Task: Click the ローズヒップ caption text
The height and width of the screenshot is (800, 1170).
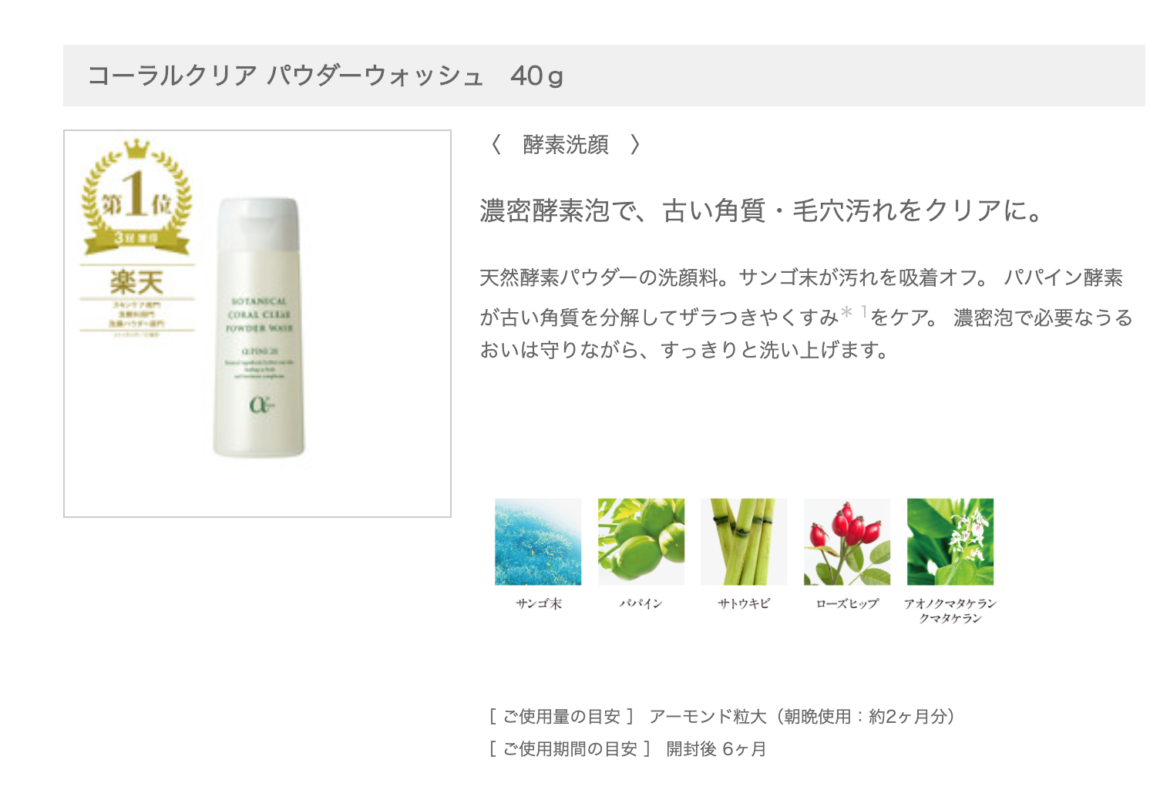Action: [x=847, y=603]
